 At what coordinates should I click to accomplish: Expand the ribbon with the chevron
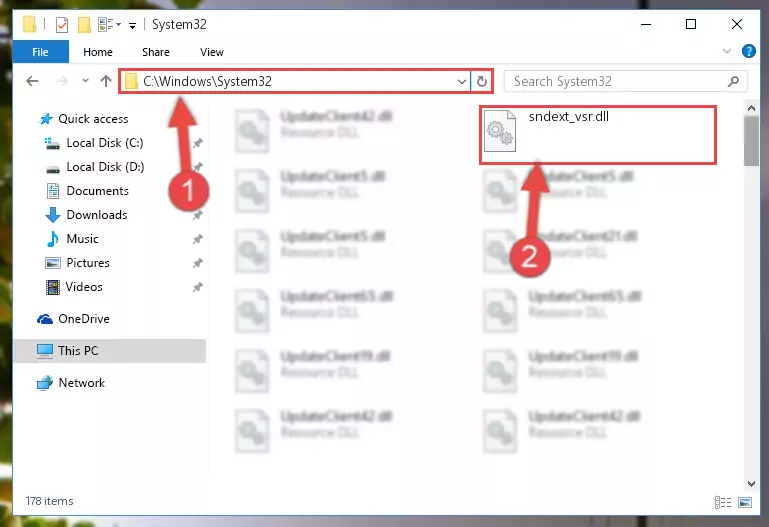[727, 51]
